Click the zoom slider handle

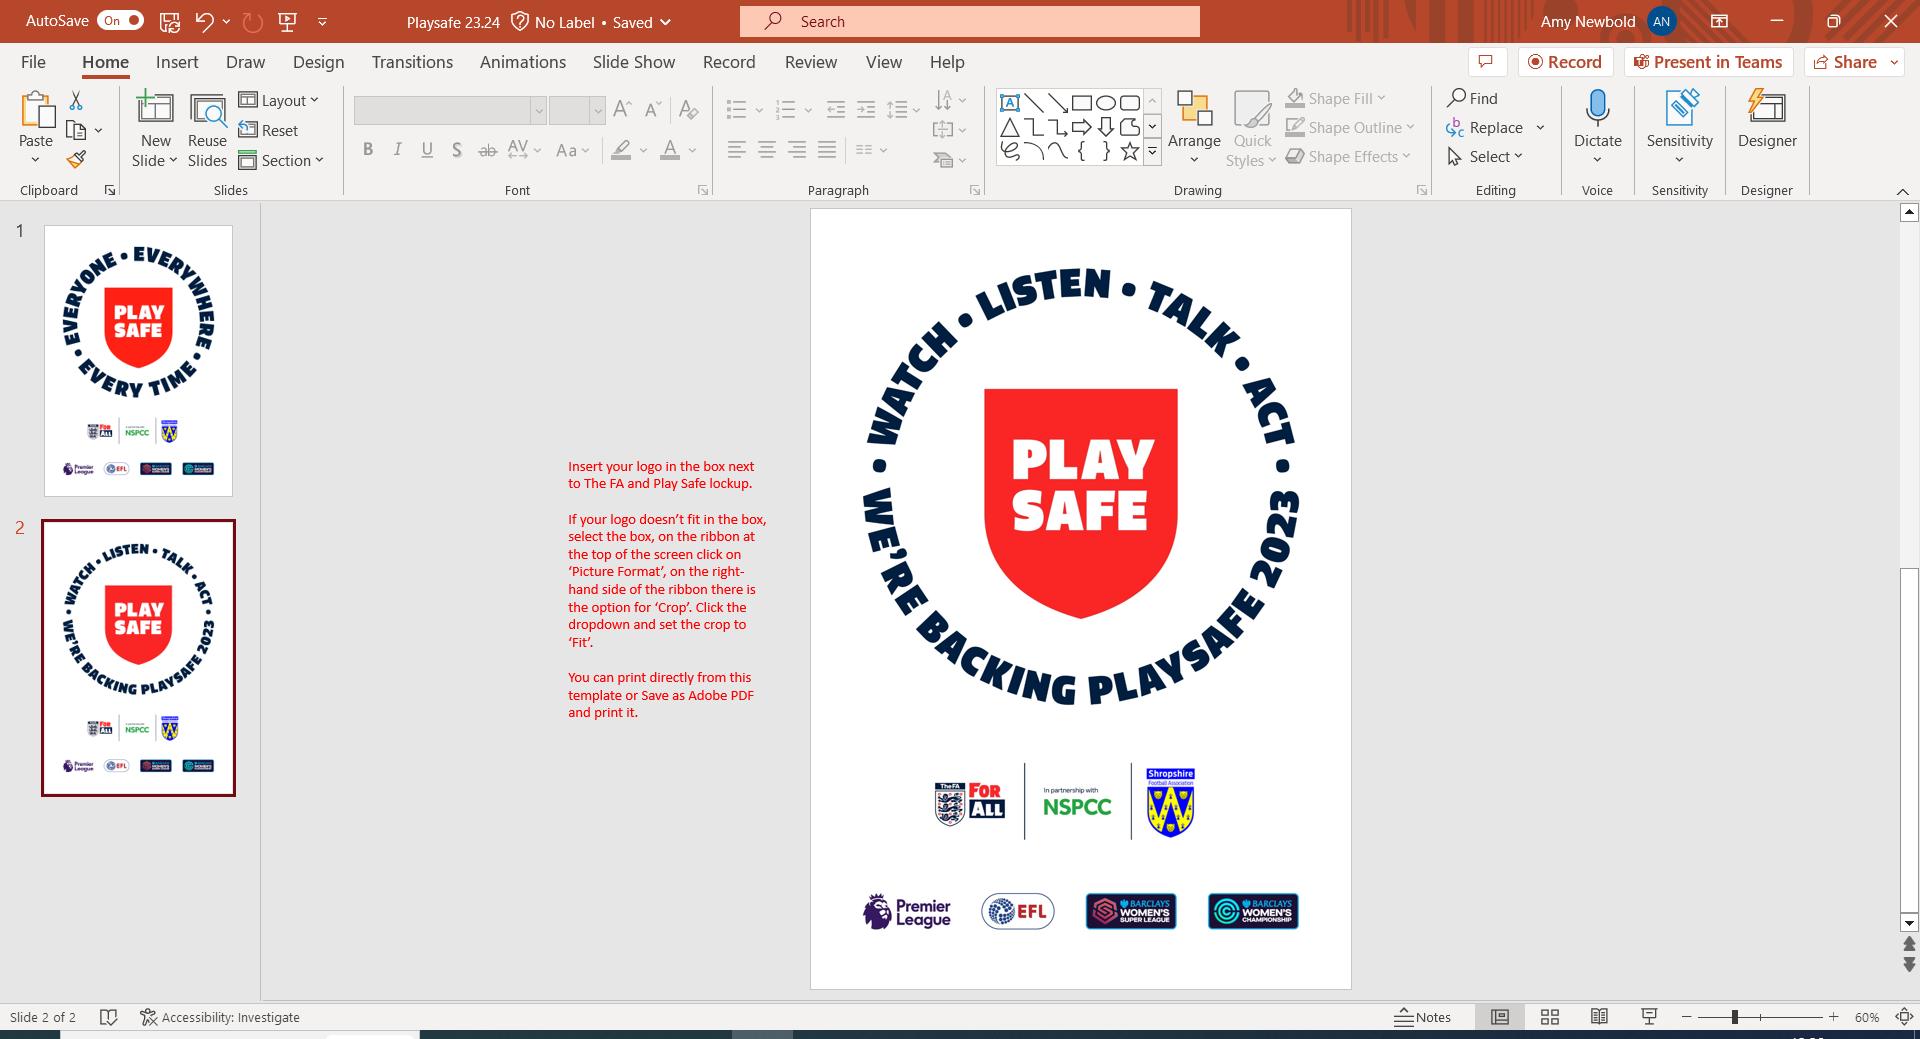(x=1735, y=1017)
